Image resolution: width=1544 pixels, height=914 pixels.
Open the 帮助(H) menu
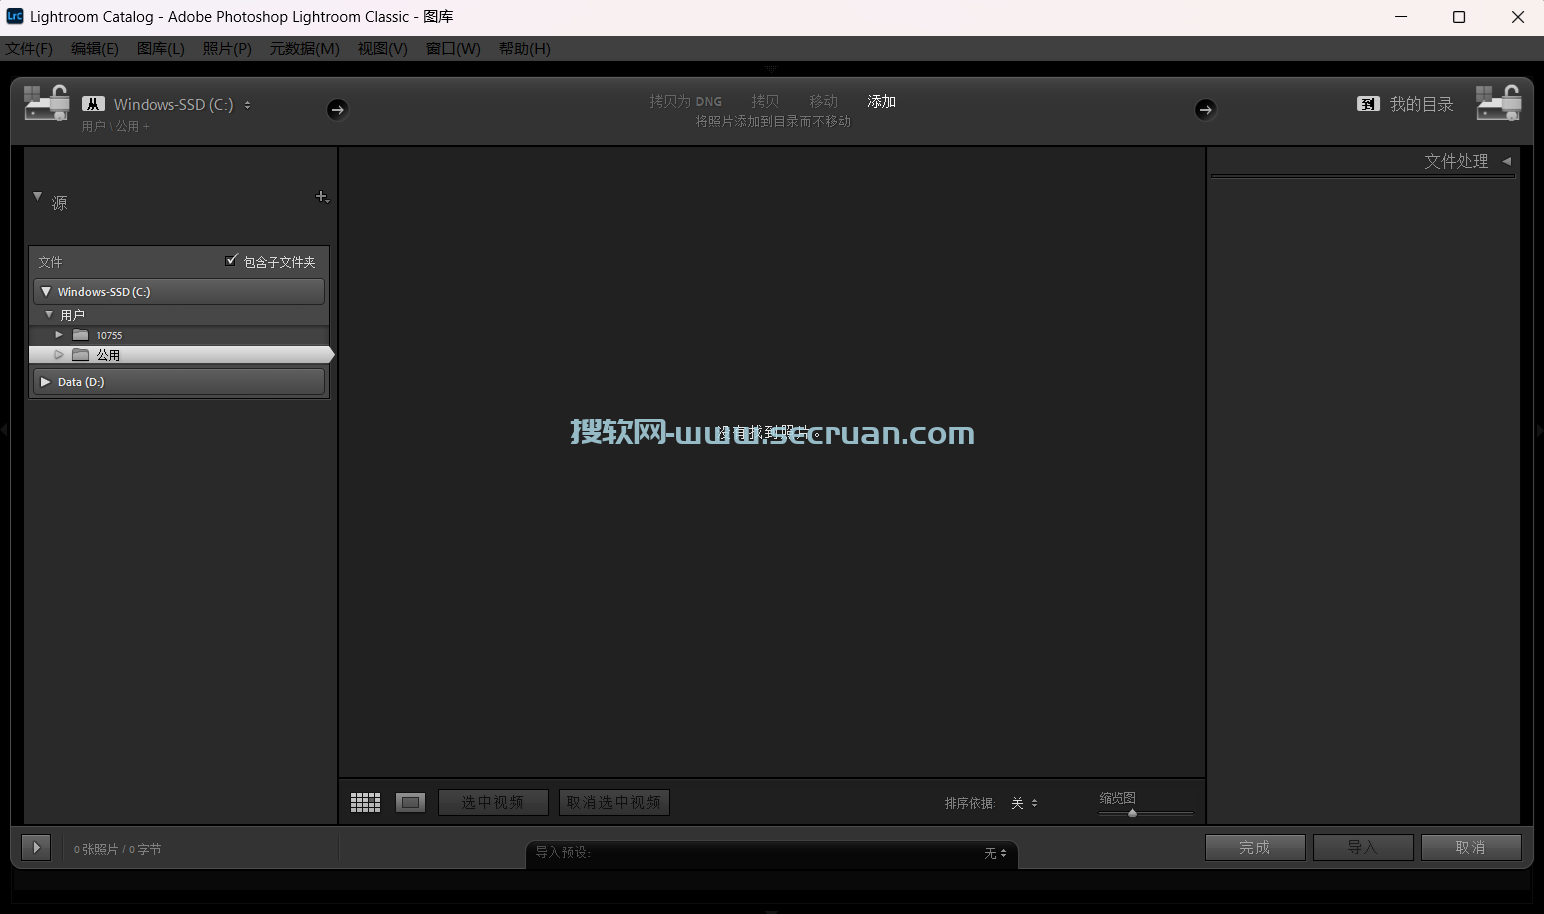click(524, 48)
